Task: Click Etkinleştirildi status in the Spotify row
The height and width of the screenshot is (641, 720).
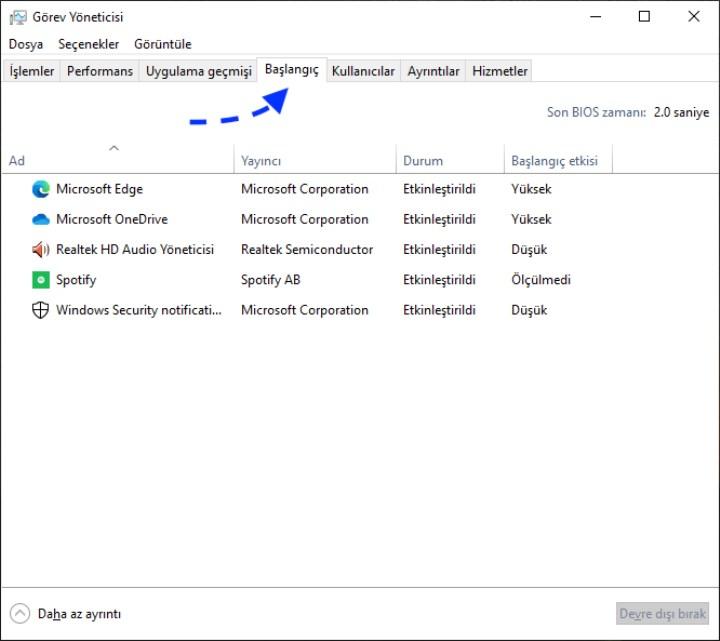Action: (x=439, y=280)
